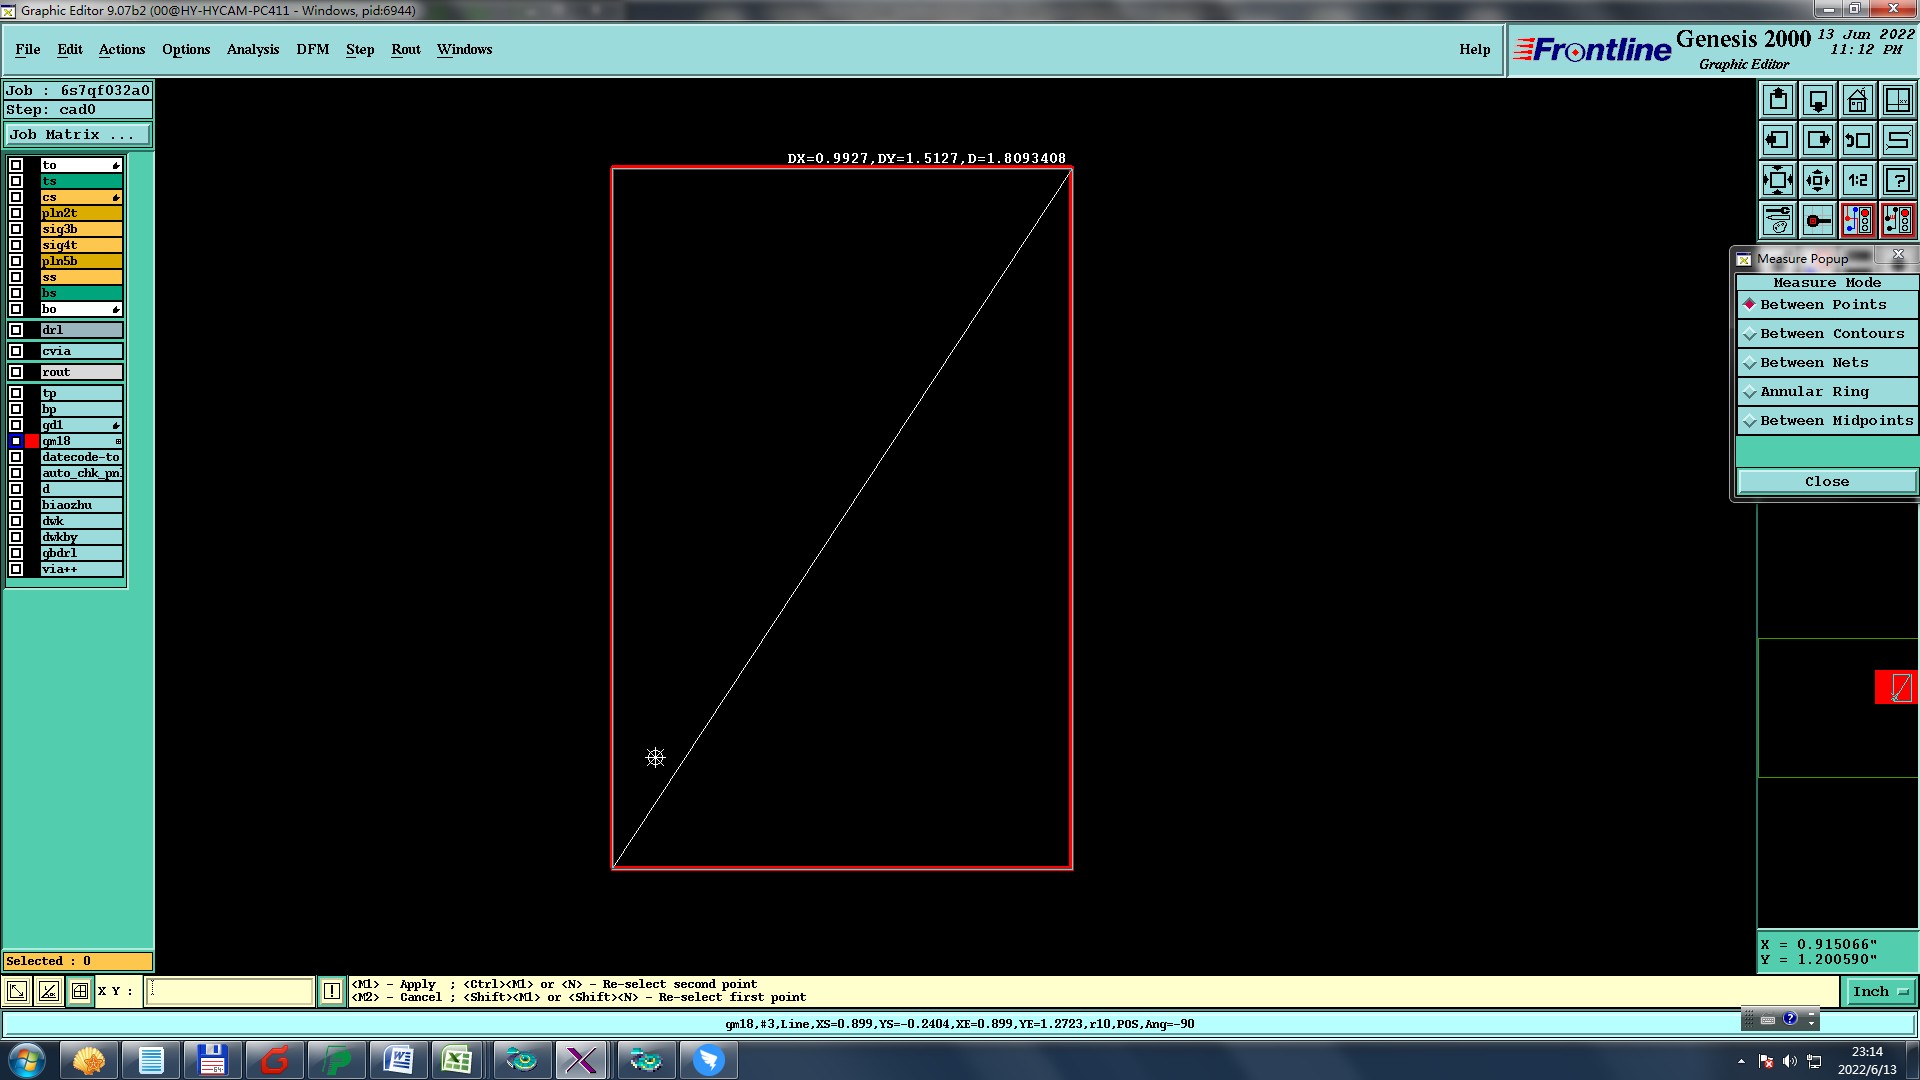Click the Home view icon
1920x1080 pixels.
tap(1857, 100)
